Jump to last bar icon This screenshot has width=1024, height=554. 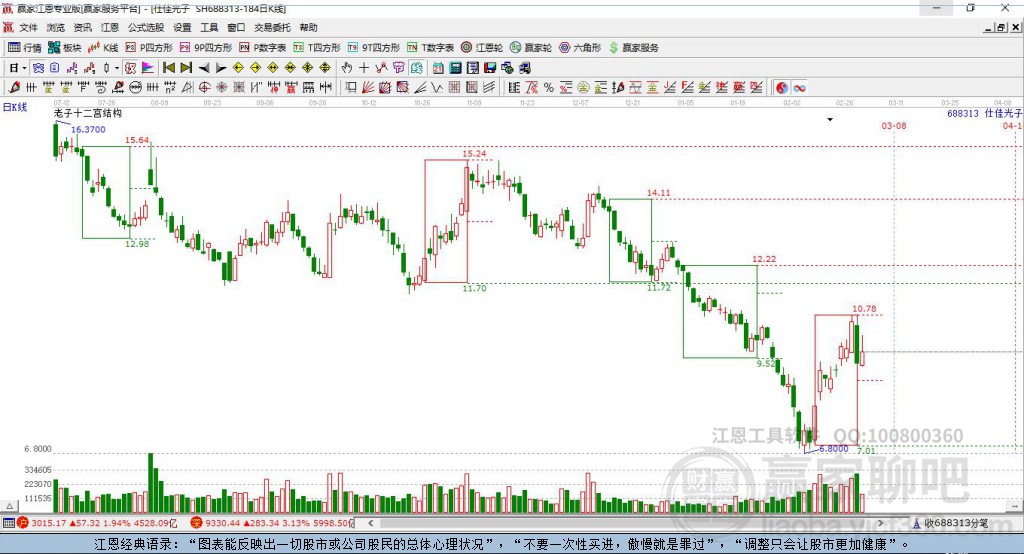point(186,68)
